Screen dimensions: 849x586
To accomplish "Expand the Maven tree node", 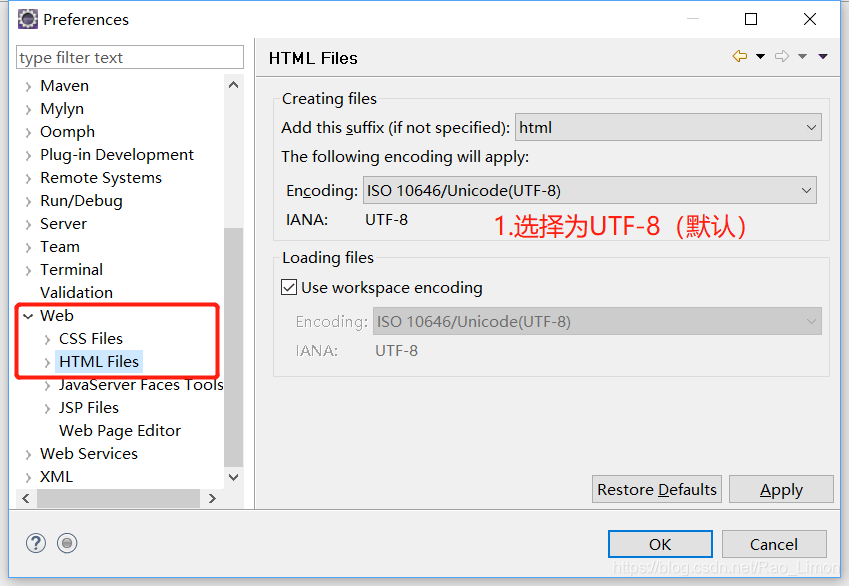I will (x=28, y=86).
